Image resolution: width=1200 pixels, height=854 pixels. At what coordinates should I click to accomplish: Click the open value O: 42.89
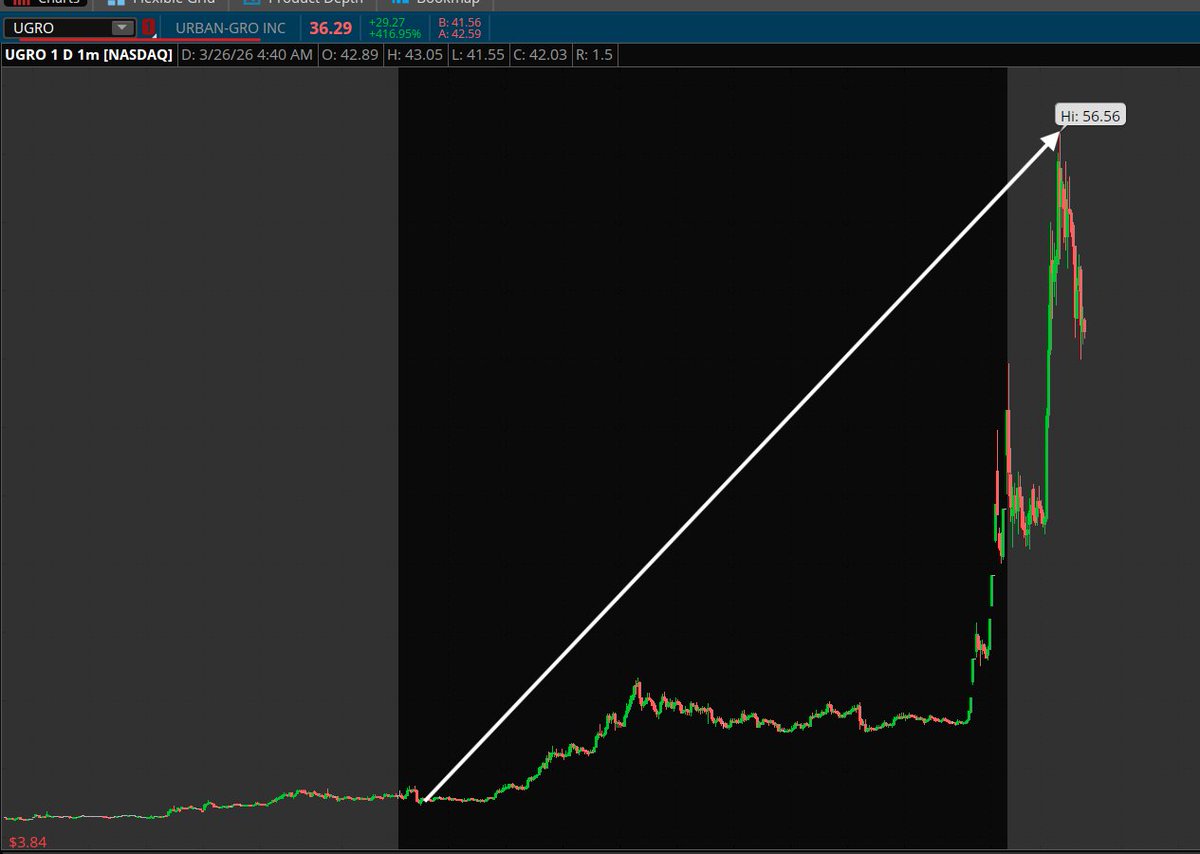[351, 54]
